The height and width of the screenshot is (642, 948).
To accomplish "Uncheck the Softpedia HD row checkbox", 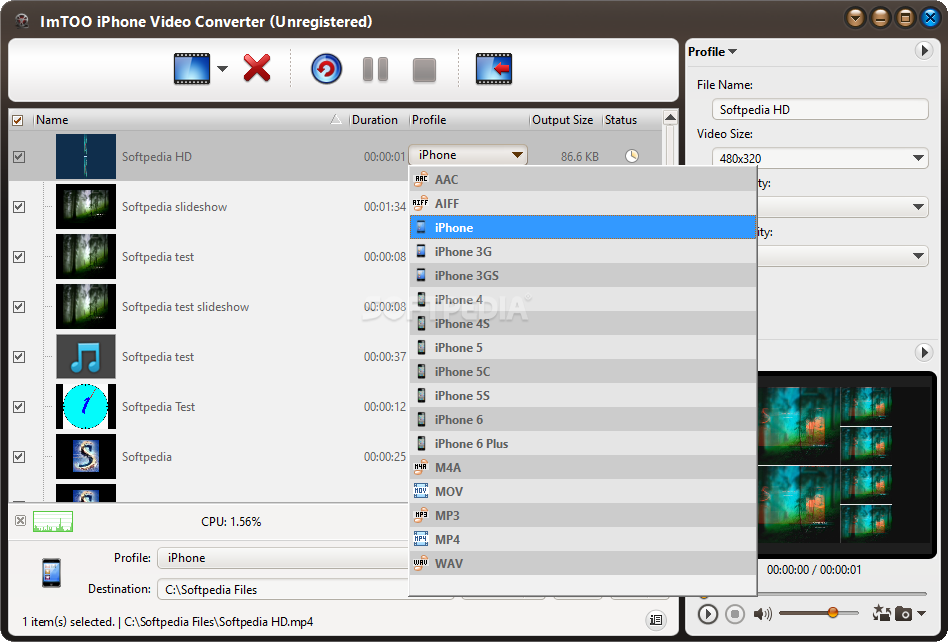I will click(19, 157).
